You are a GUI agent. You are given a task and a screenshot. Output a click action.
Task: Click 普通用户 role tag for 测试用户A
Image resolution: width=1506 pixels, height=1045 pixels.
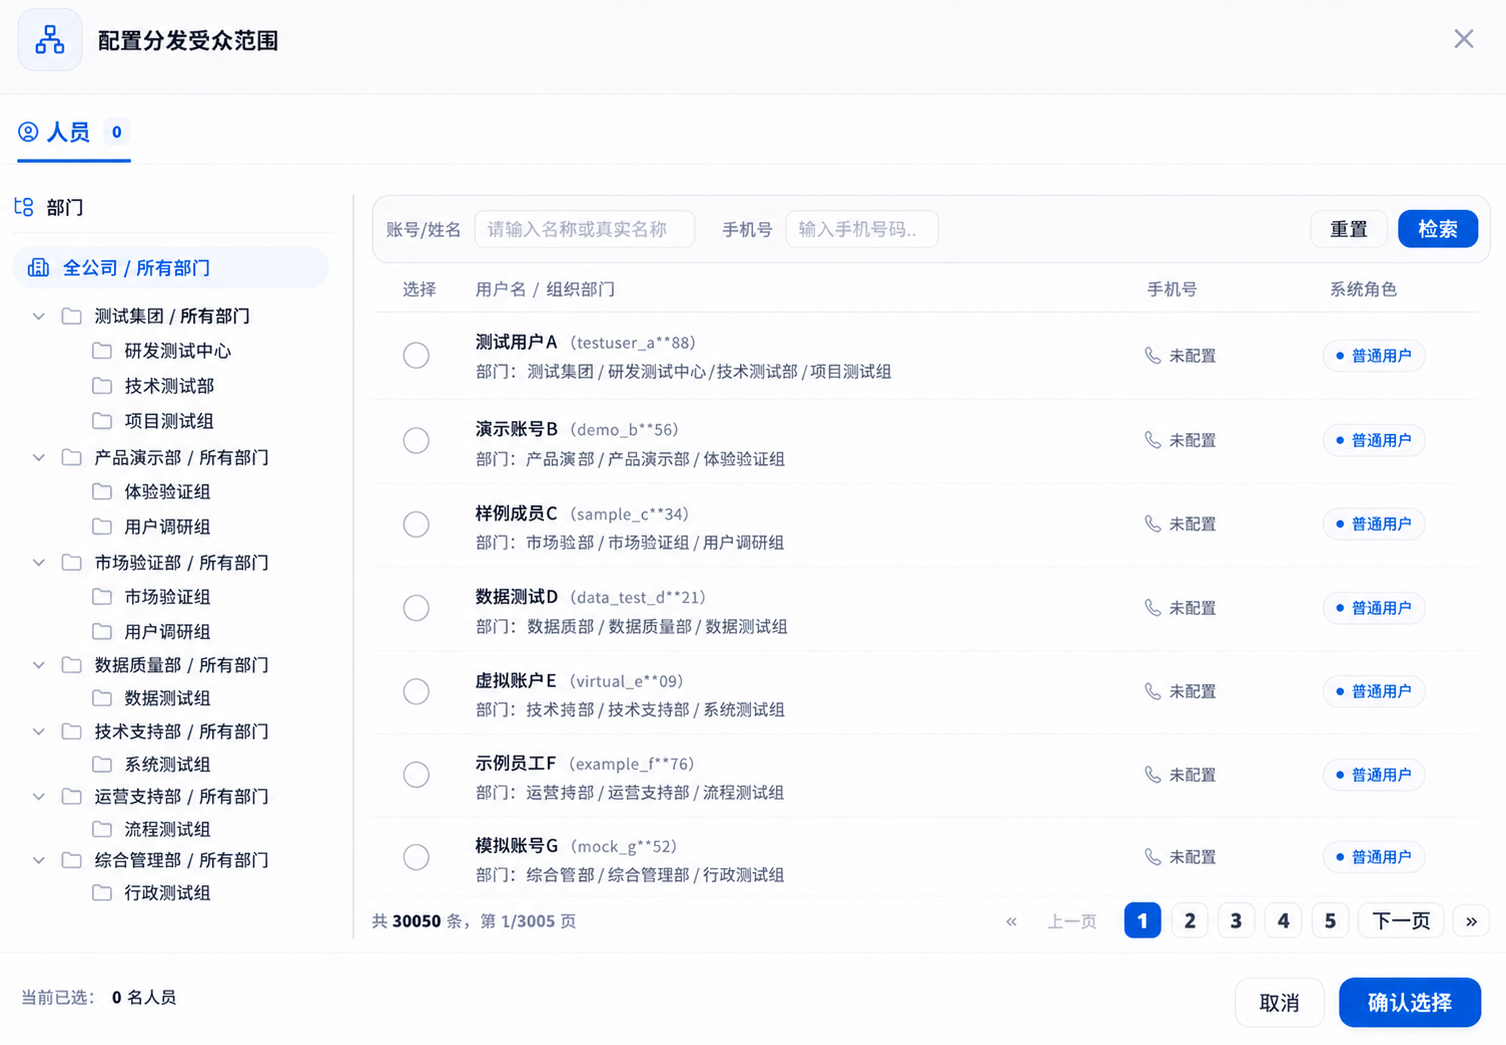point(1374,356)
